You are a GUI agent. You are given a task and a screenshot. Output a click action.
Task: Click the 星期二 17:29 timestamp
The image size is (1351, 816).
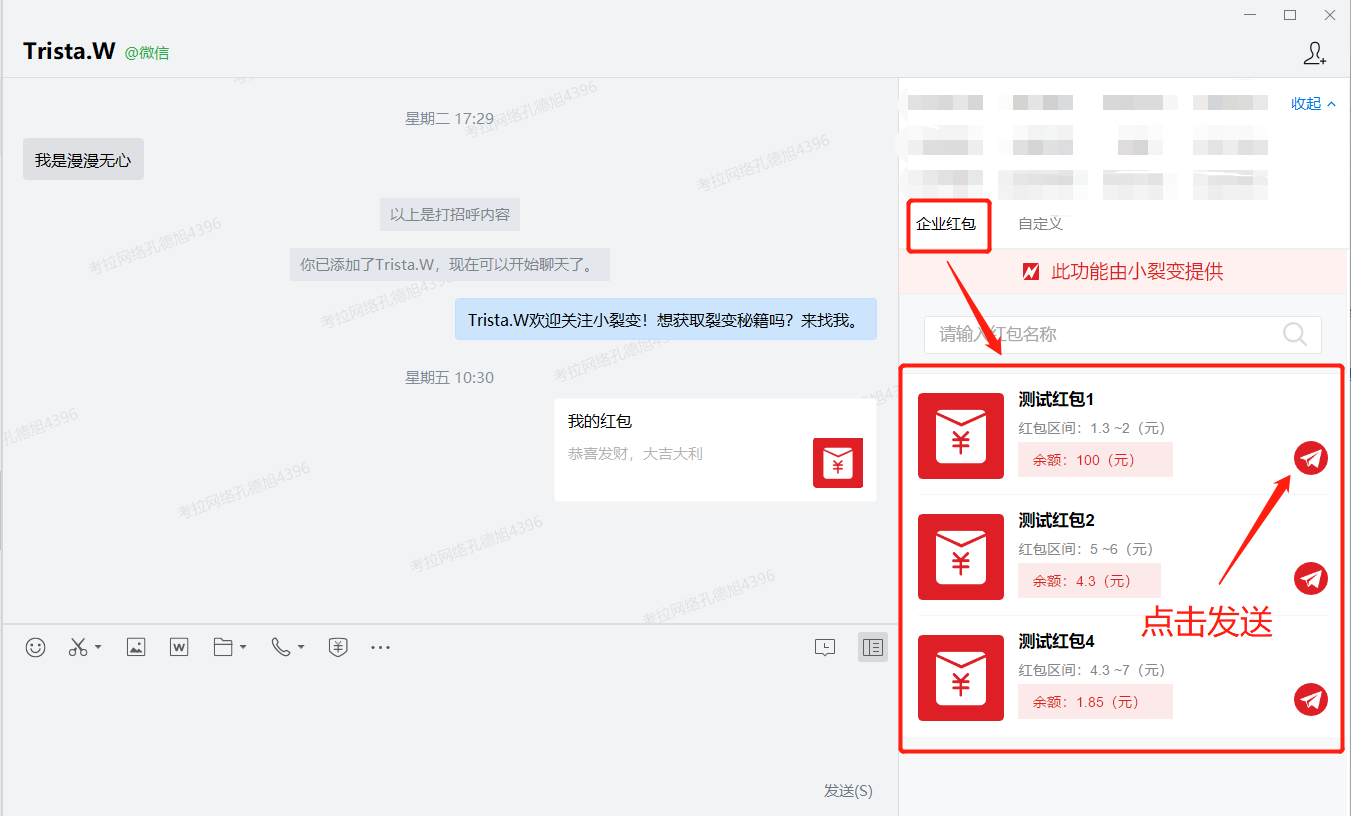449,119
